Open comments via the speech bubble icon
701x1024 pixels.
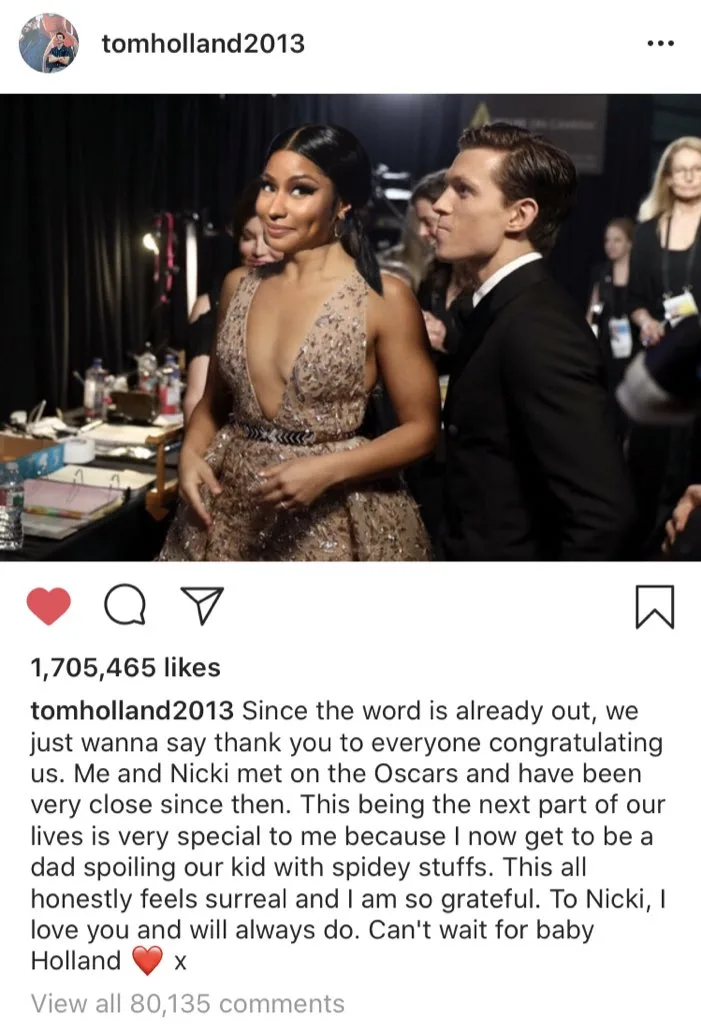125,605
